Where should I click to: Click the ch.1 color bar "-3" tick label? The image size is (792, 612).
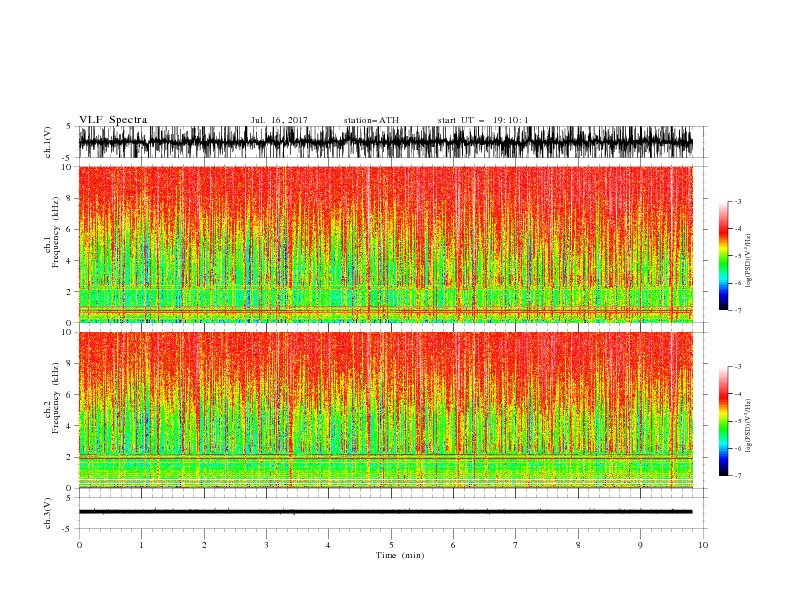pos(738,201)
